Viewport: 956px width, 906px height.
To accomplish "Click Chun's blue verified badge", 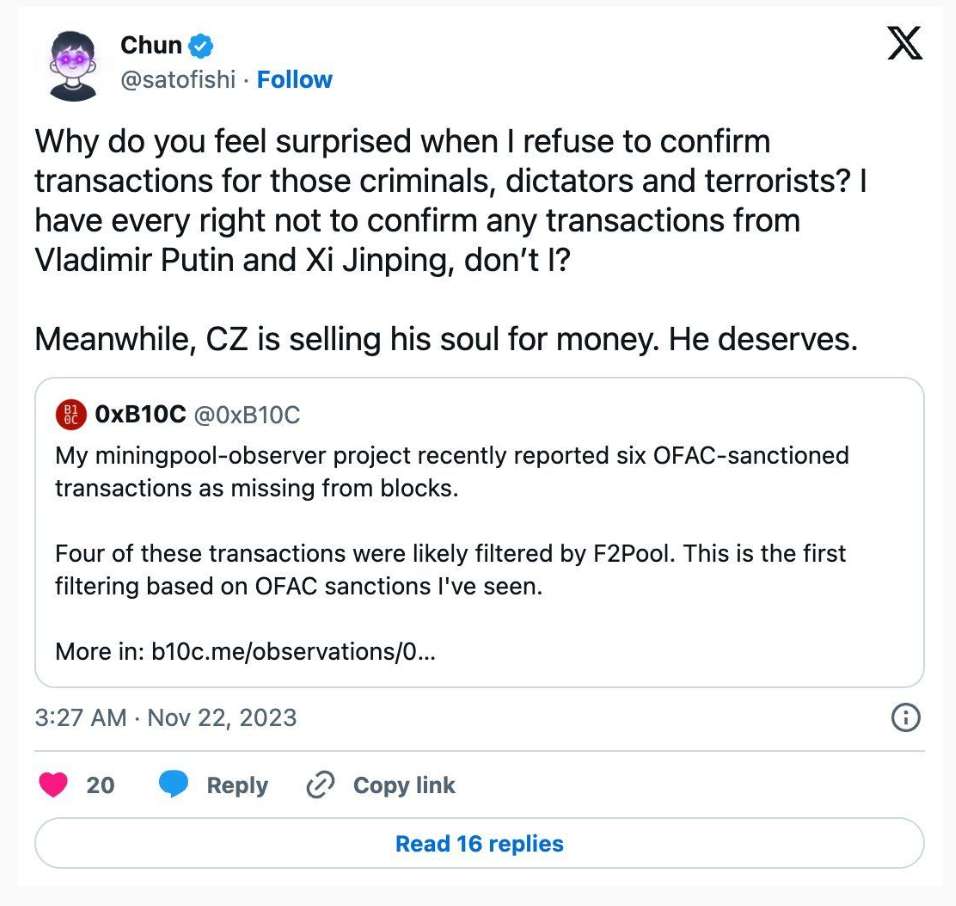I will click(202, 45).
